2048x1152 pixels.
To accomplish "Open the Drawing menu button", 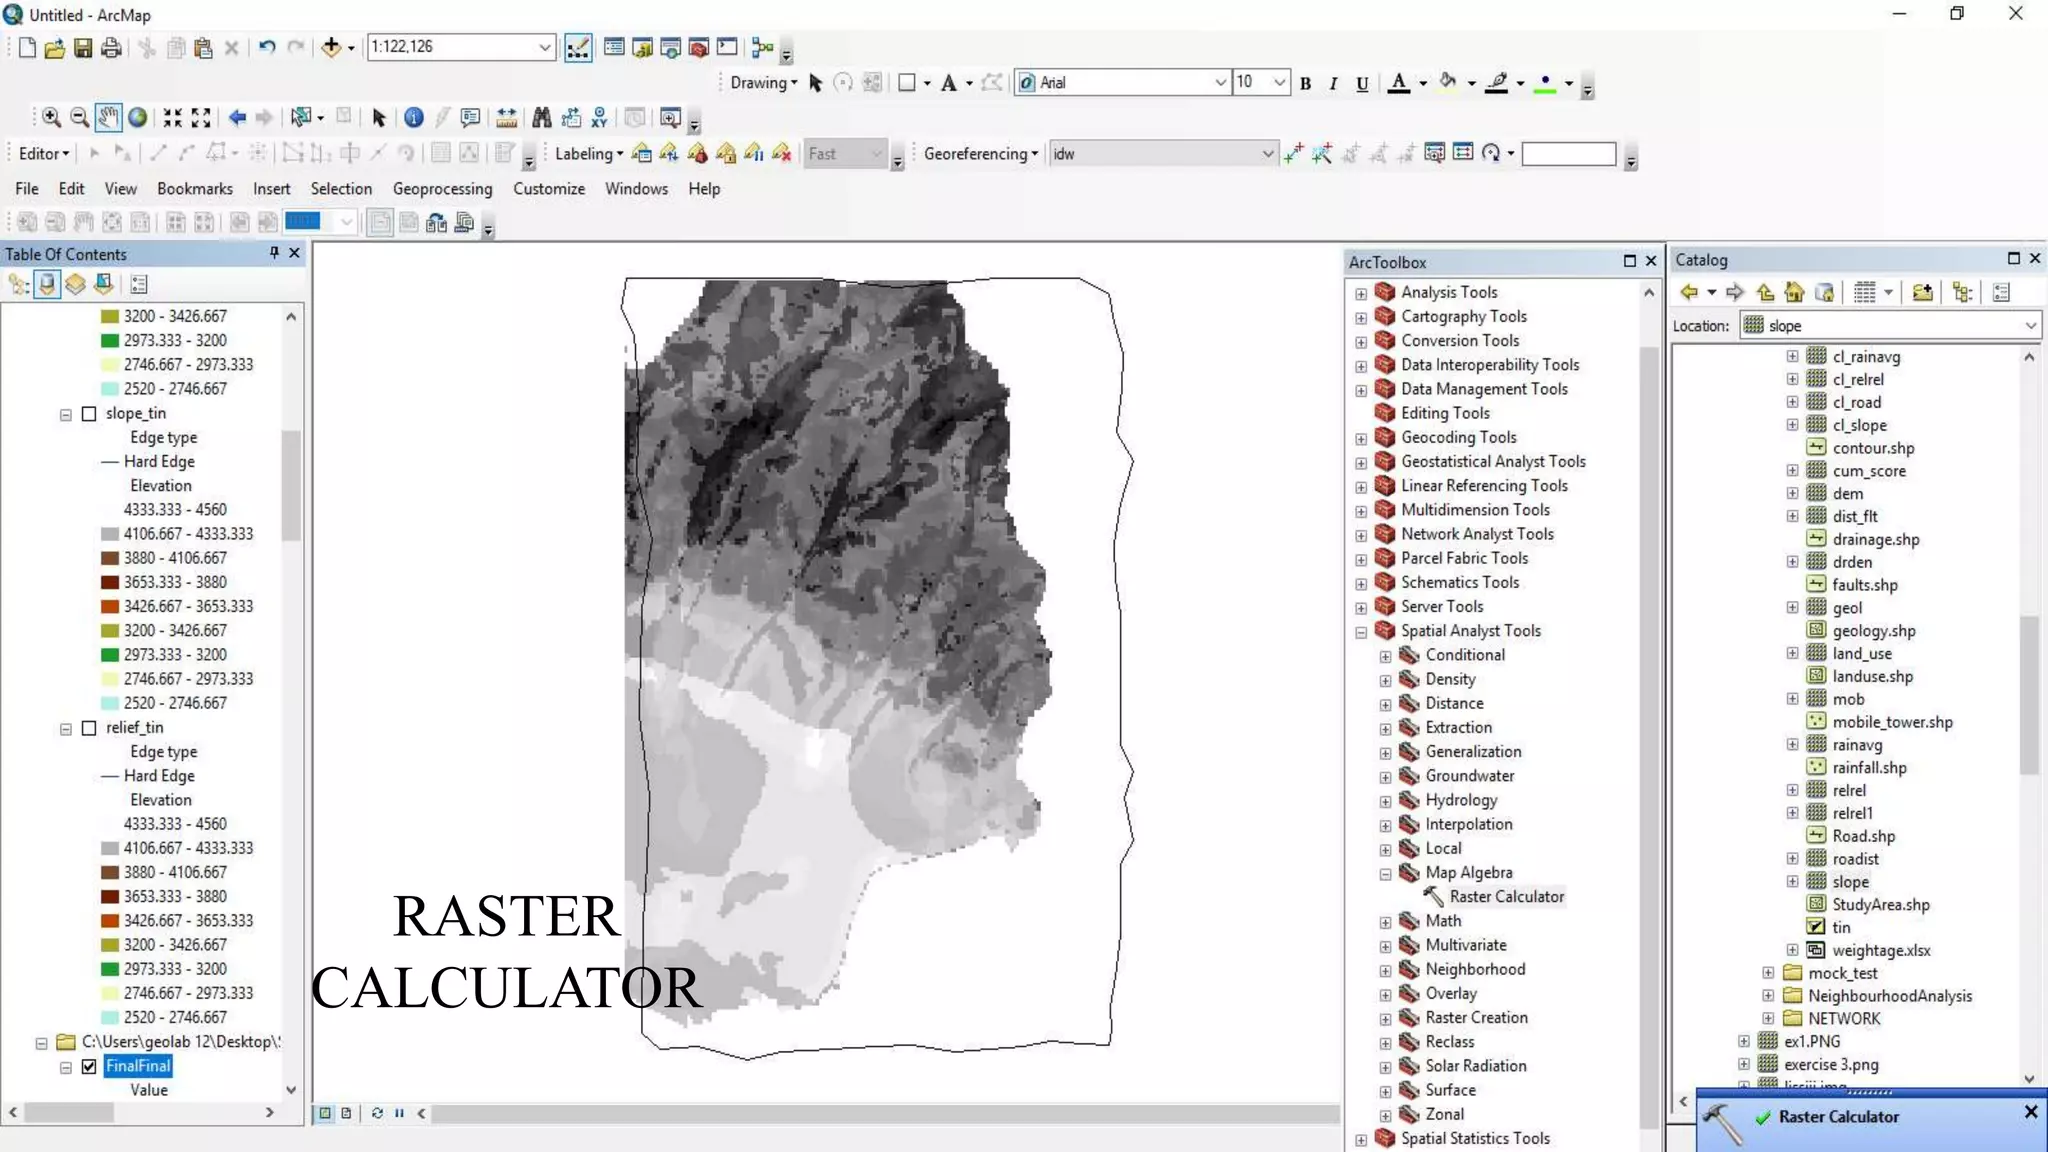I will click(763, 83).
